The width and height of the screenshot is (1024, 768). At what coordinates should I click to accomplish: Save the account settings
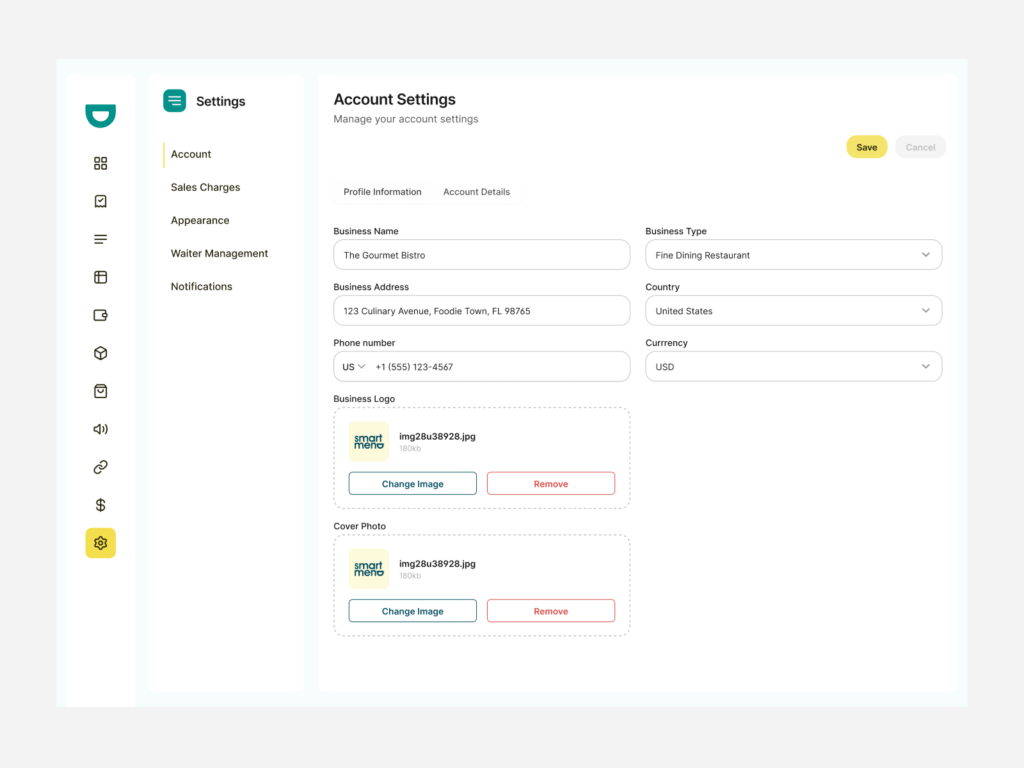point(866,146)
